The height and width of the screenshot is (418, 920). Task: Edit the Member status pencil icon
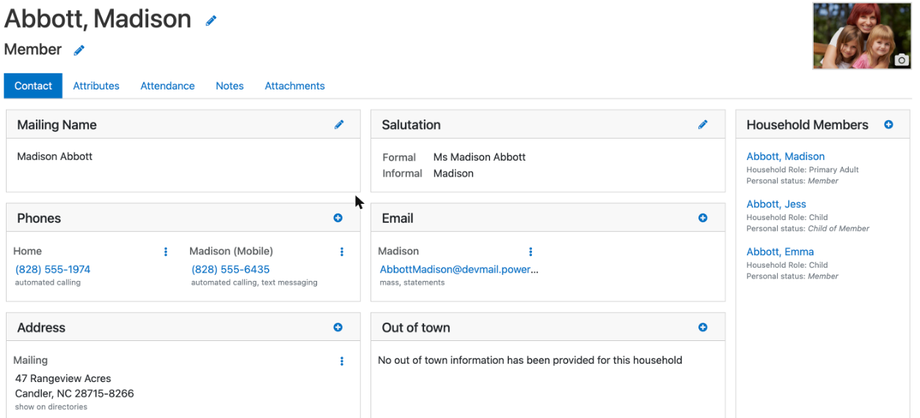pyautogui.click(x=79, y=50)
